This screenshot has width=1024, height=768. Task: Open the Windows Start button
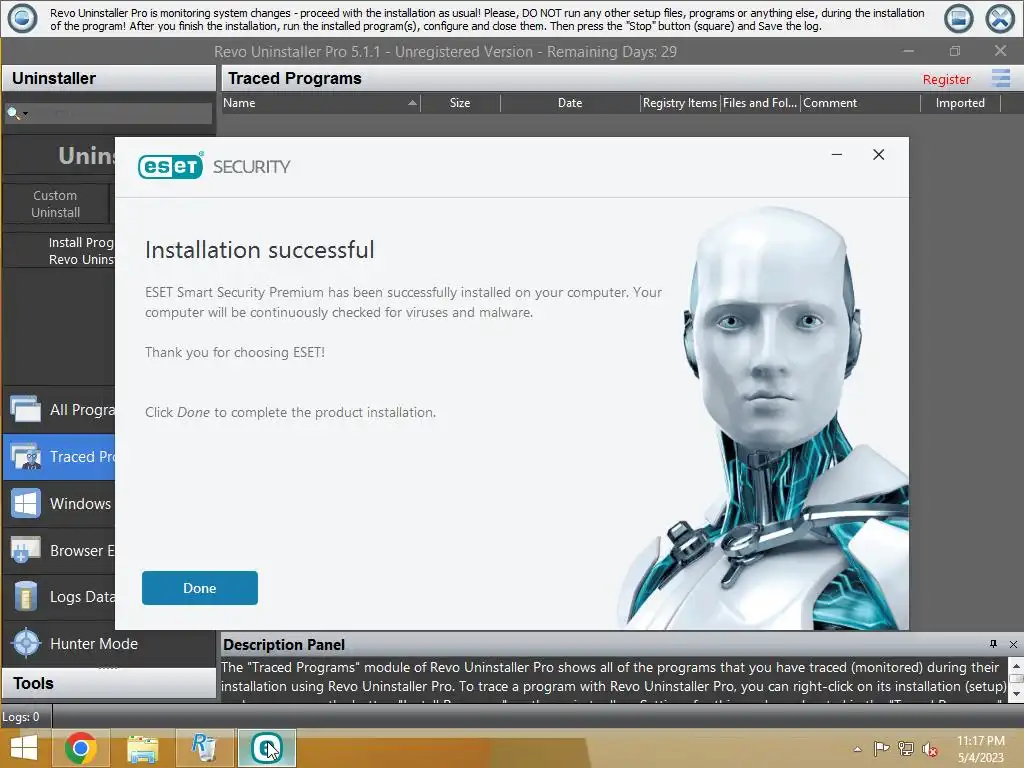pos(25,748)
